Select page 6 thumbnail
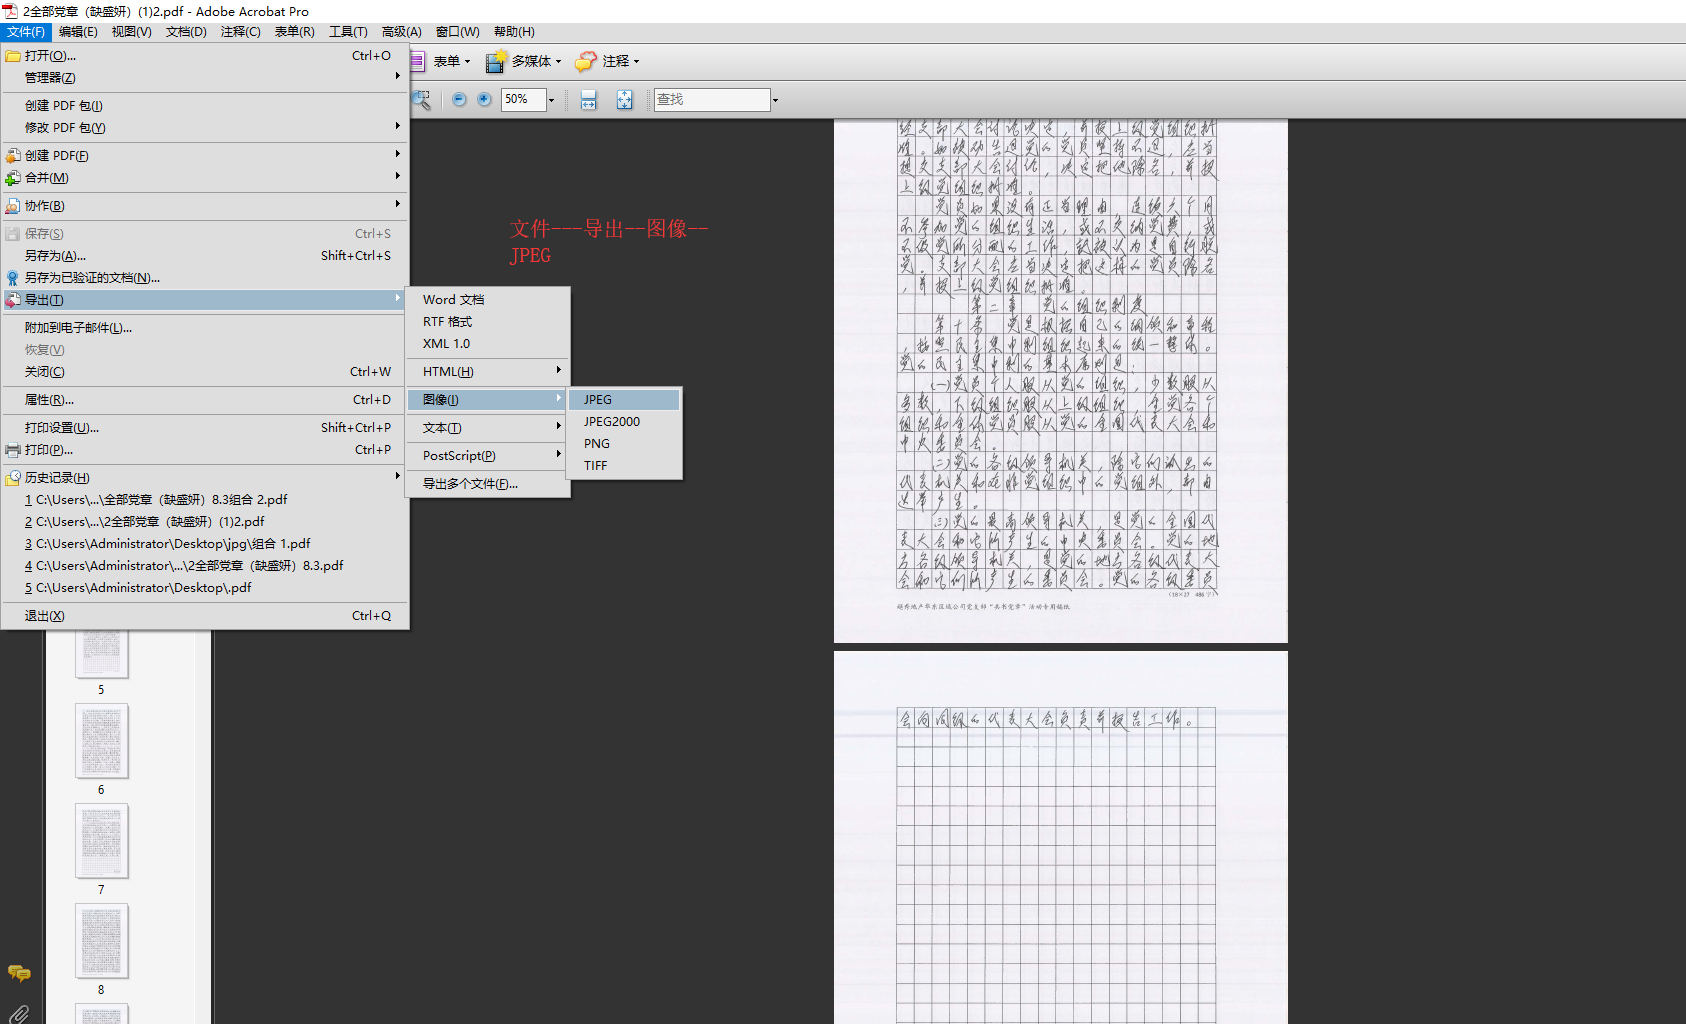Image resolution: width=1686 pixels, height=1024 pixels. point(101,741)
